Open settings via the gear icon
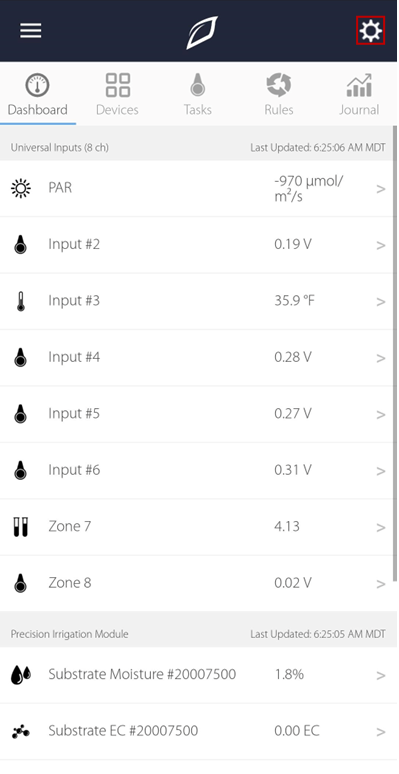 pos(370,31)
